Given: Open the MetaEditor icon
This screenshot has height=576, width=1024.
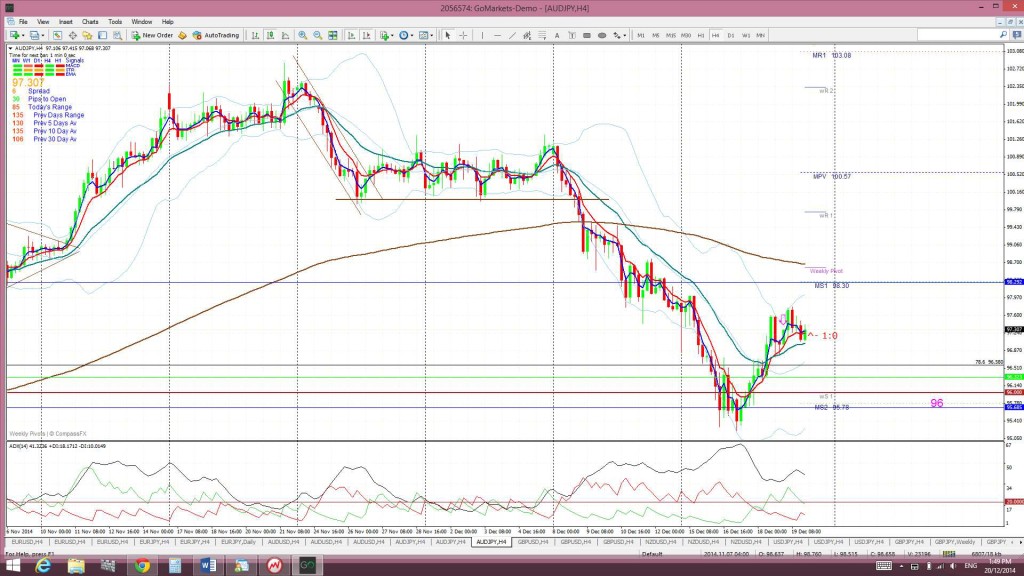Looking at the screenshot, I should (182, 35).
